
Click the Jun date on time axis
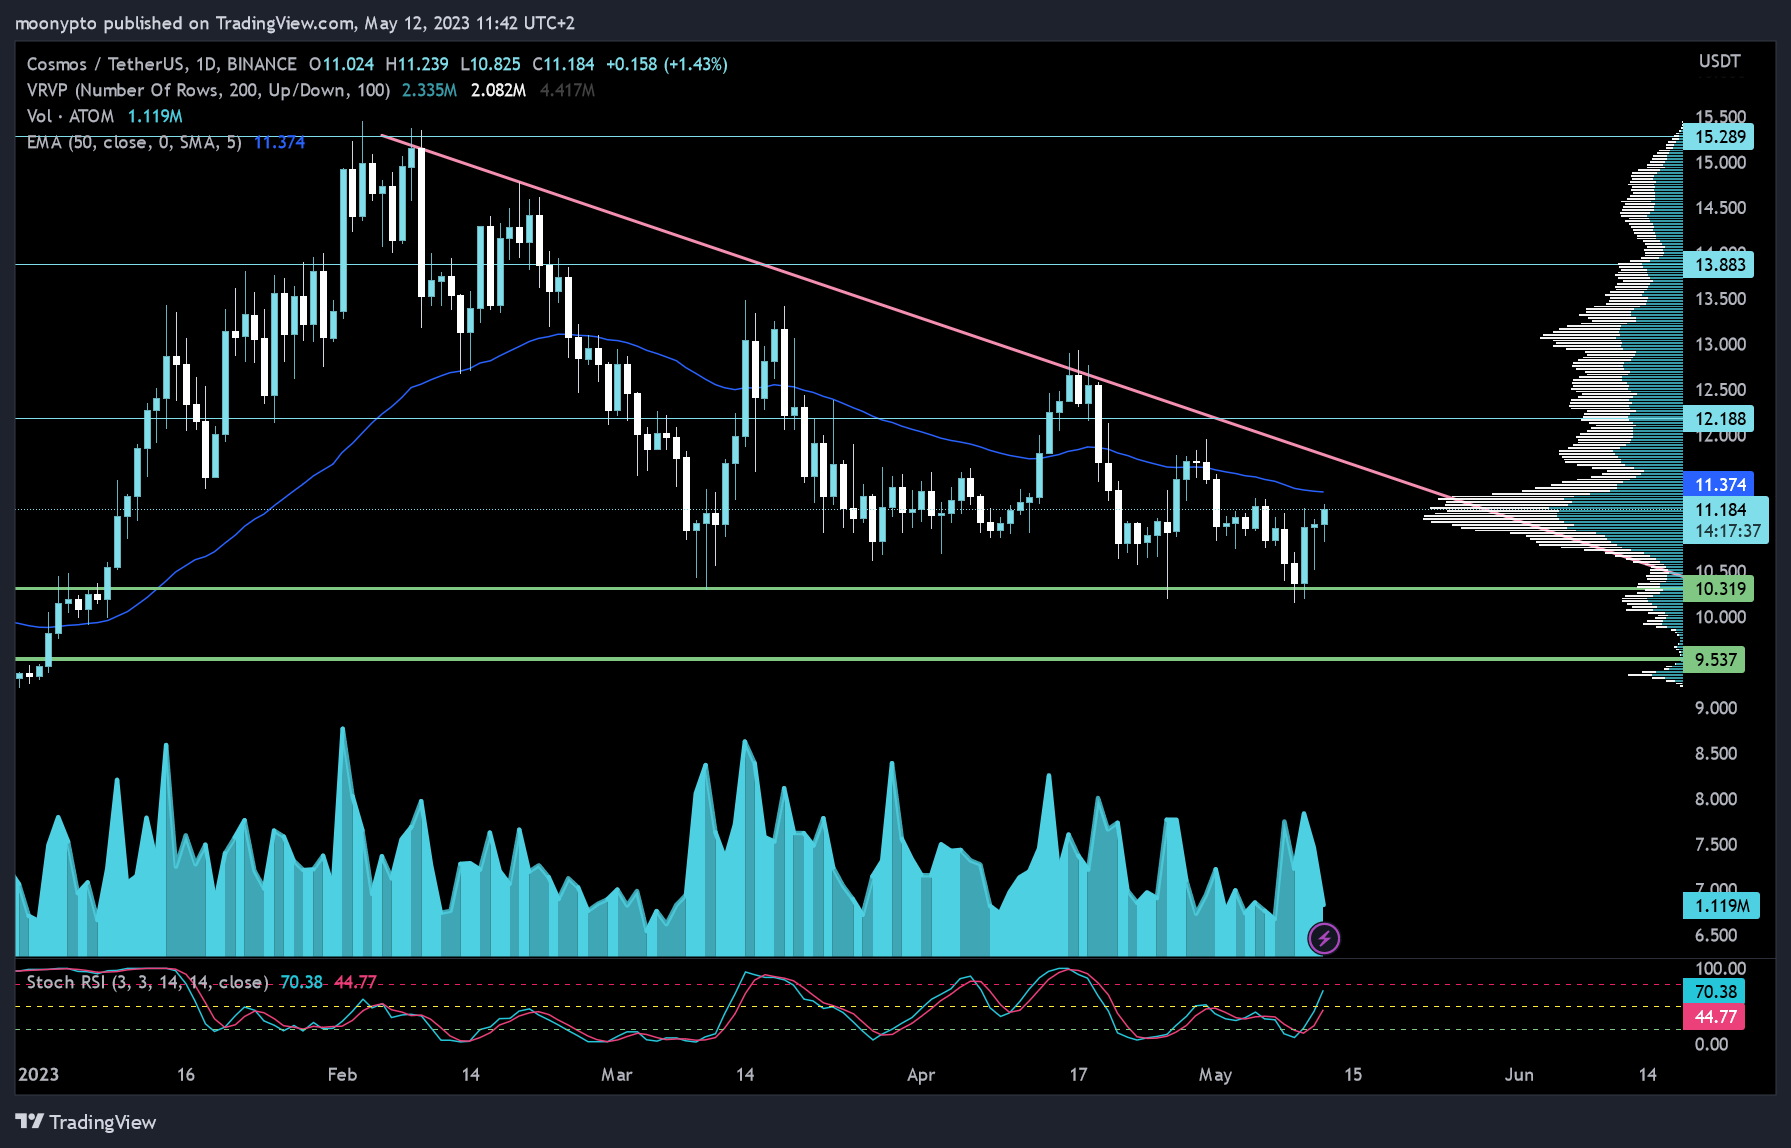click(1519, 1075)
